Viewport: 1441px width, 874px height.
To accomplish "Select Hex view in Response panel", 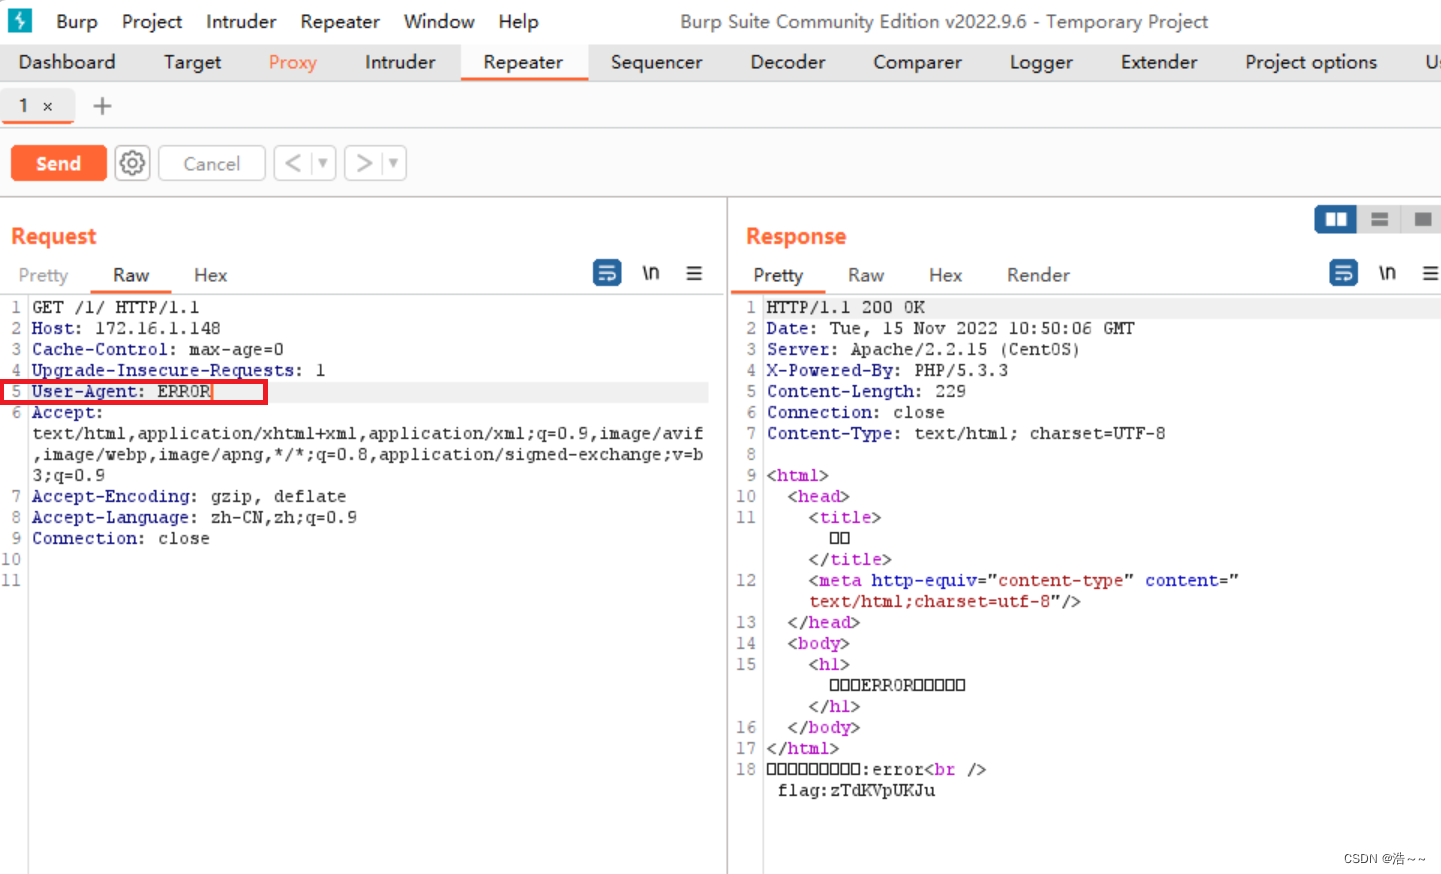I will (x=945, y=275).
